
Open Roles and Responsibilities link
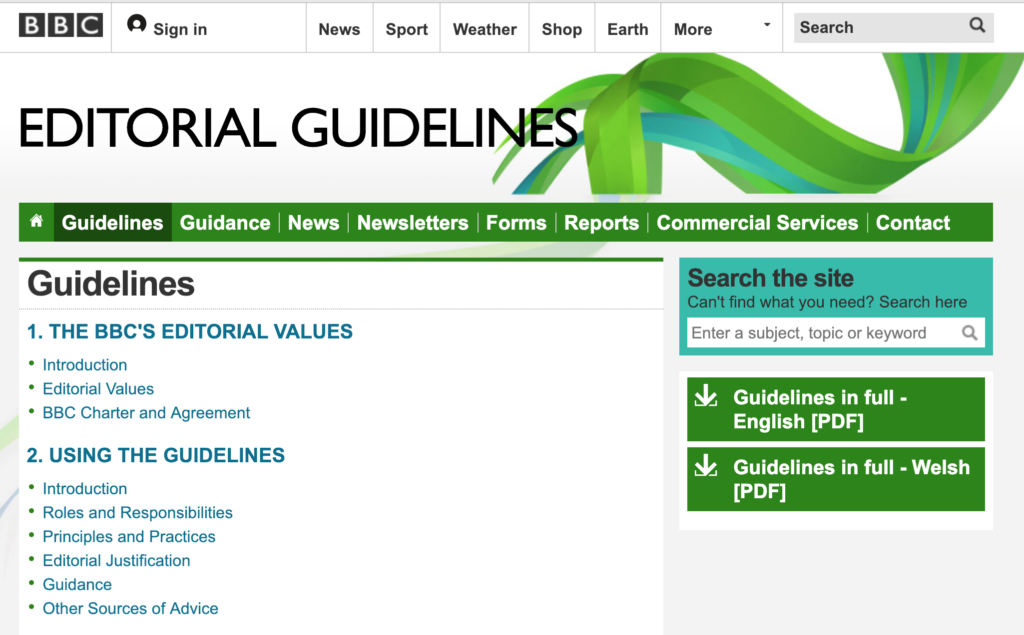[138, 513]
